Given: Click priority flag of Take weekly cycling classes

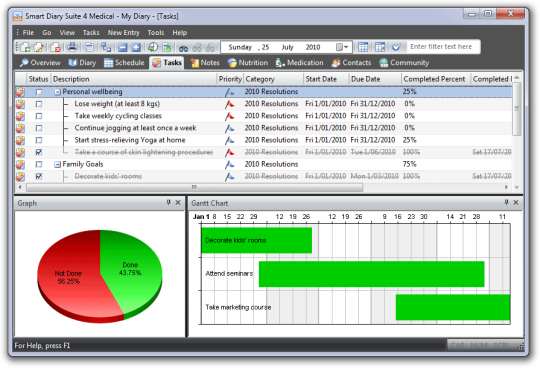Looking at the screenshot, I should click(x=229, y=116).
